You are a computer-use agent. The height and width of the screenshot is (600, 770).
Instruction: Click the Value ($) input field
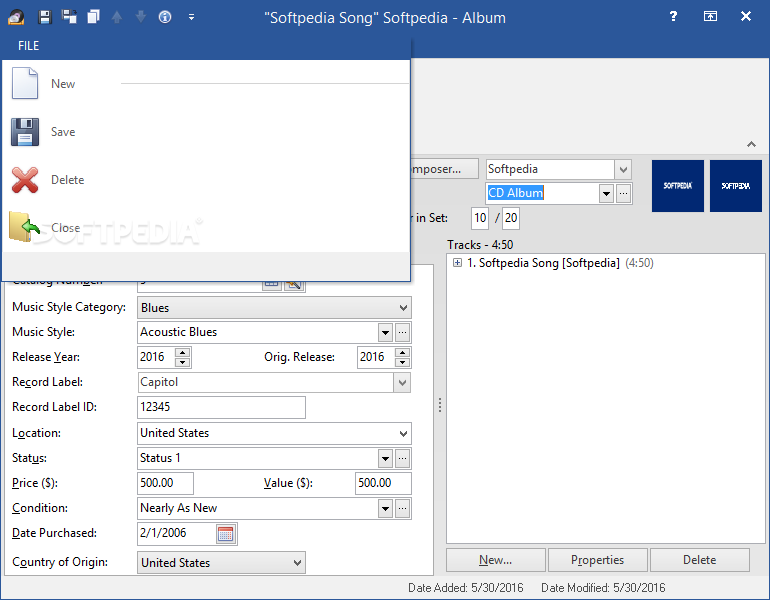coord(383,483)
